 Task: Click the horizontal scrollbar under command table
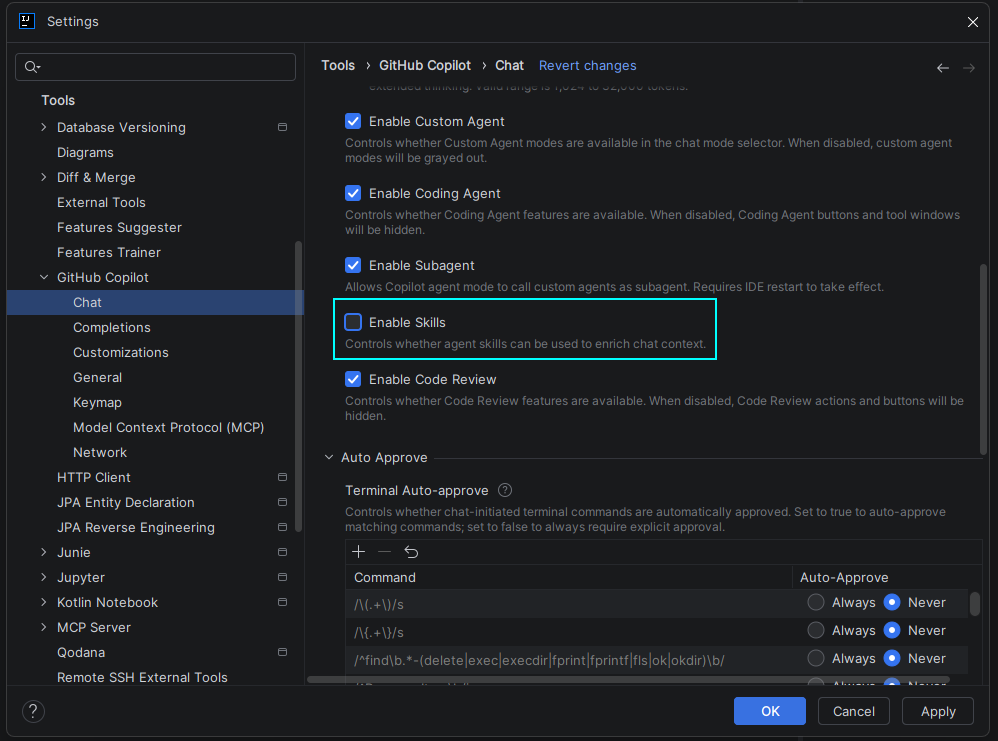pyautogui.click(x=628, y=679)
